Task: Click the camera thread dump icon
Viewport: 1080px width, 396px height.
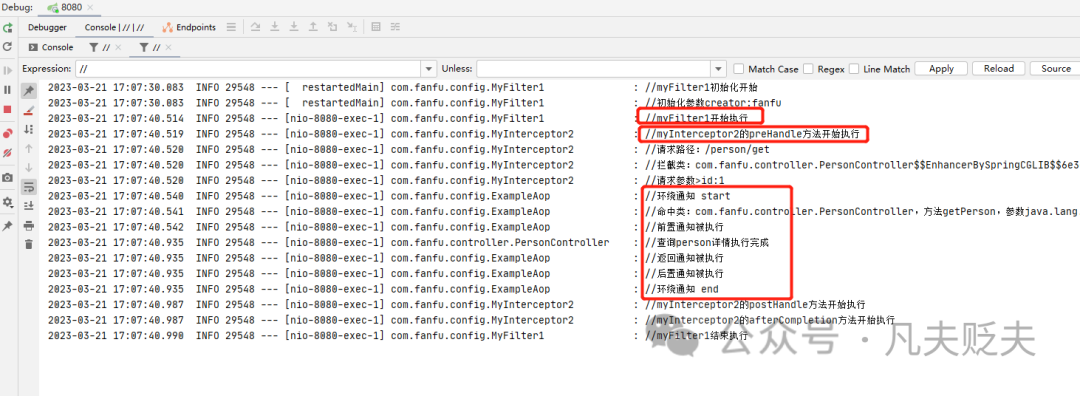Action: (x=8, y=178)
